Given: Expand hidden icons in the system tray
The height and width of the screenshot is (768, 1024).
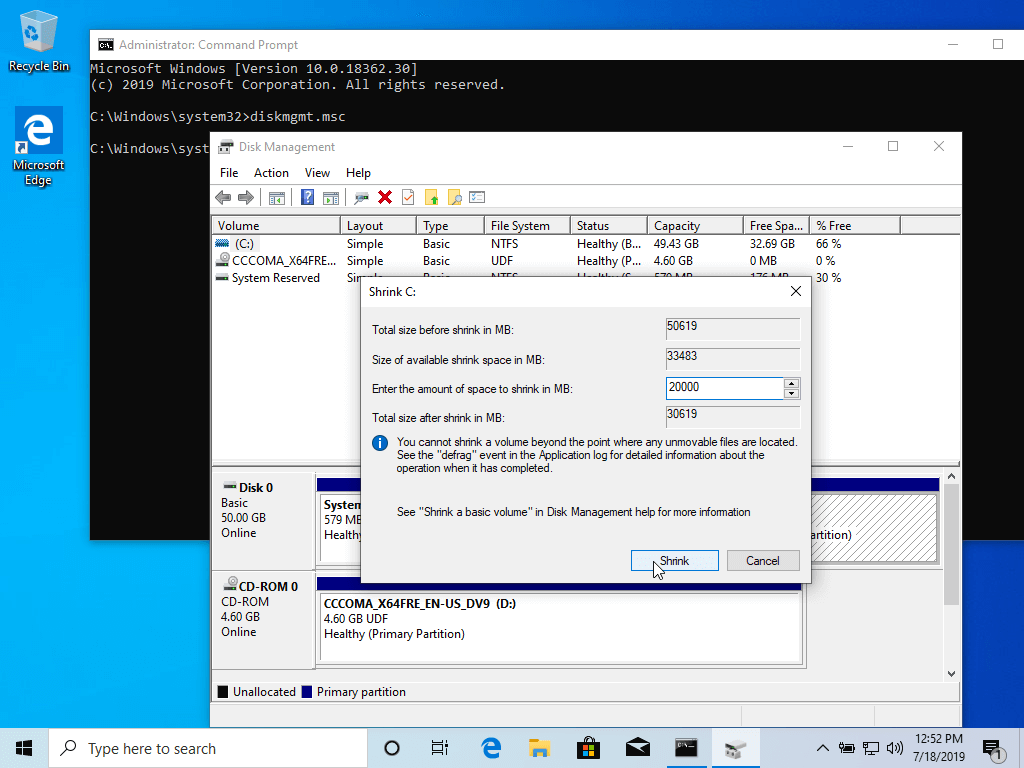Looking at the screenshot, I should click(822, 747).
